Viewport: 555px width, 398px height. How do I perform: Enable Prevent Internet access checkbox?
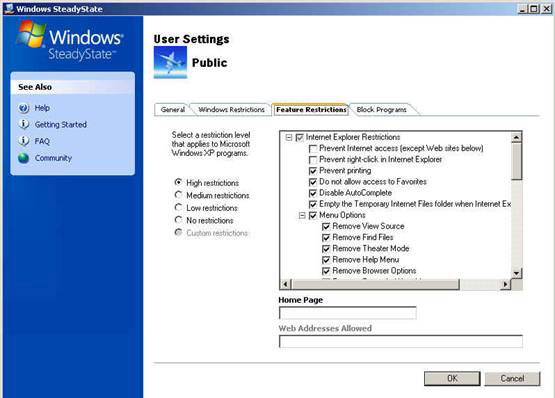(x=313, y=149)
